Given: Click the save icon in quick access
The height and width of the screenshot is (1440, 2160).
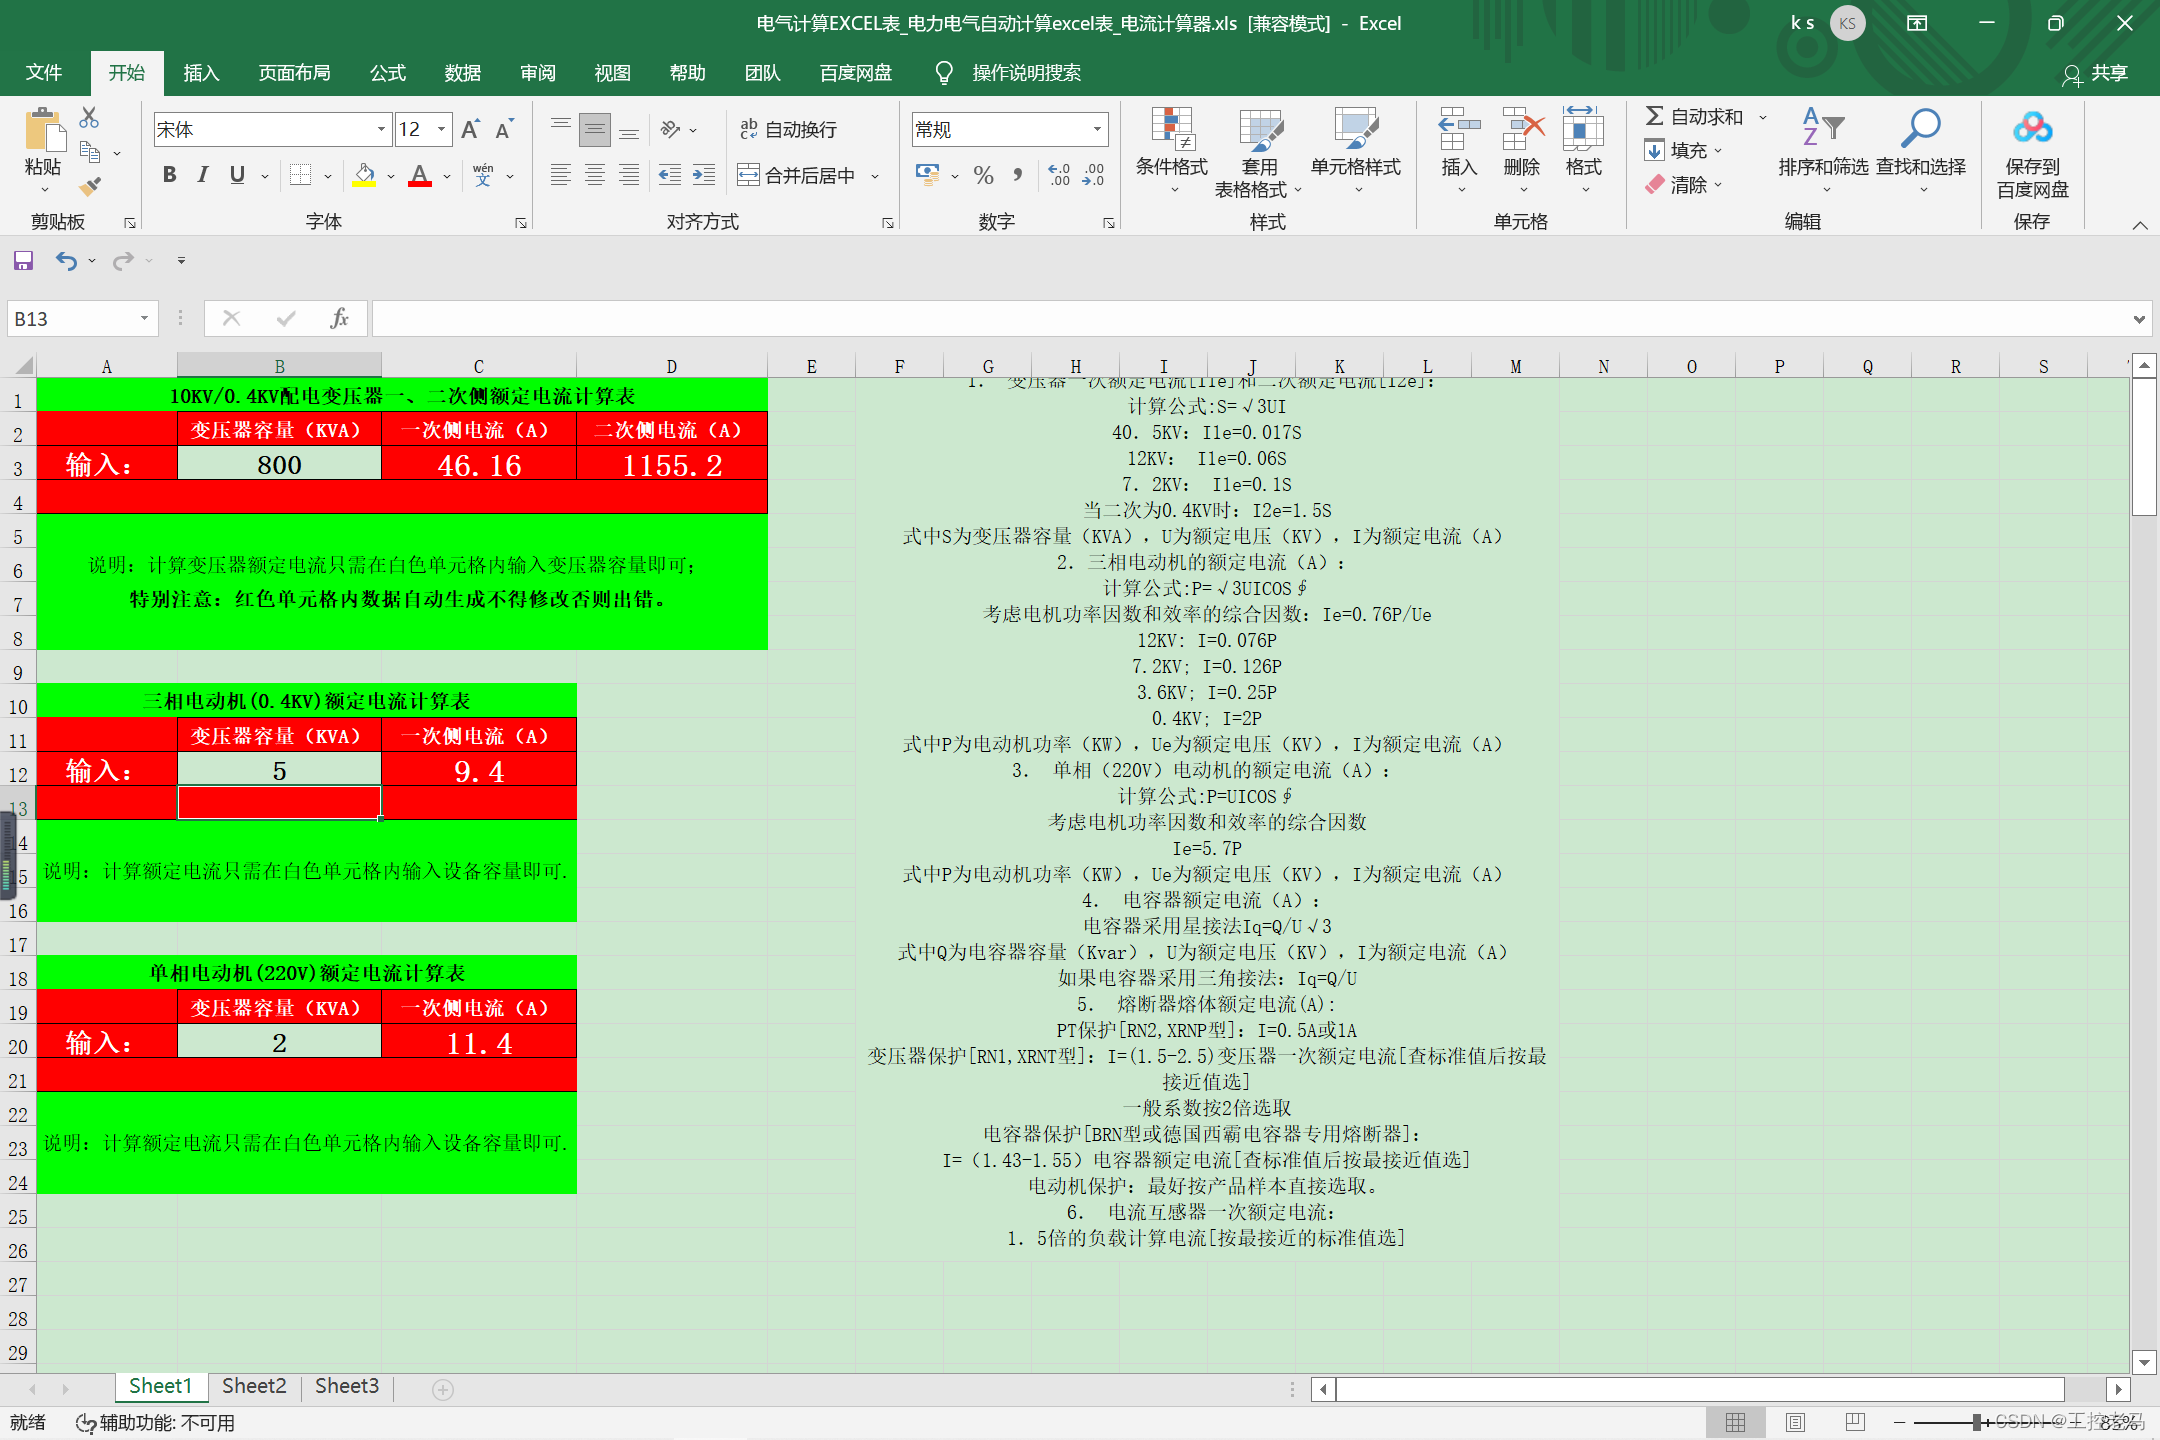Looking at the screenshot, I should 23,261.
